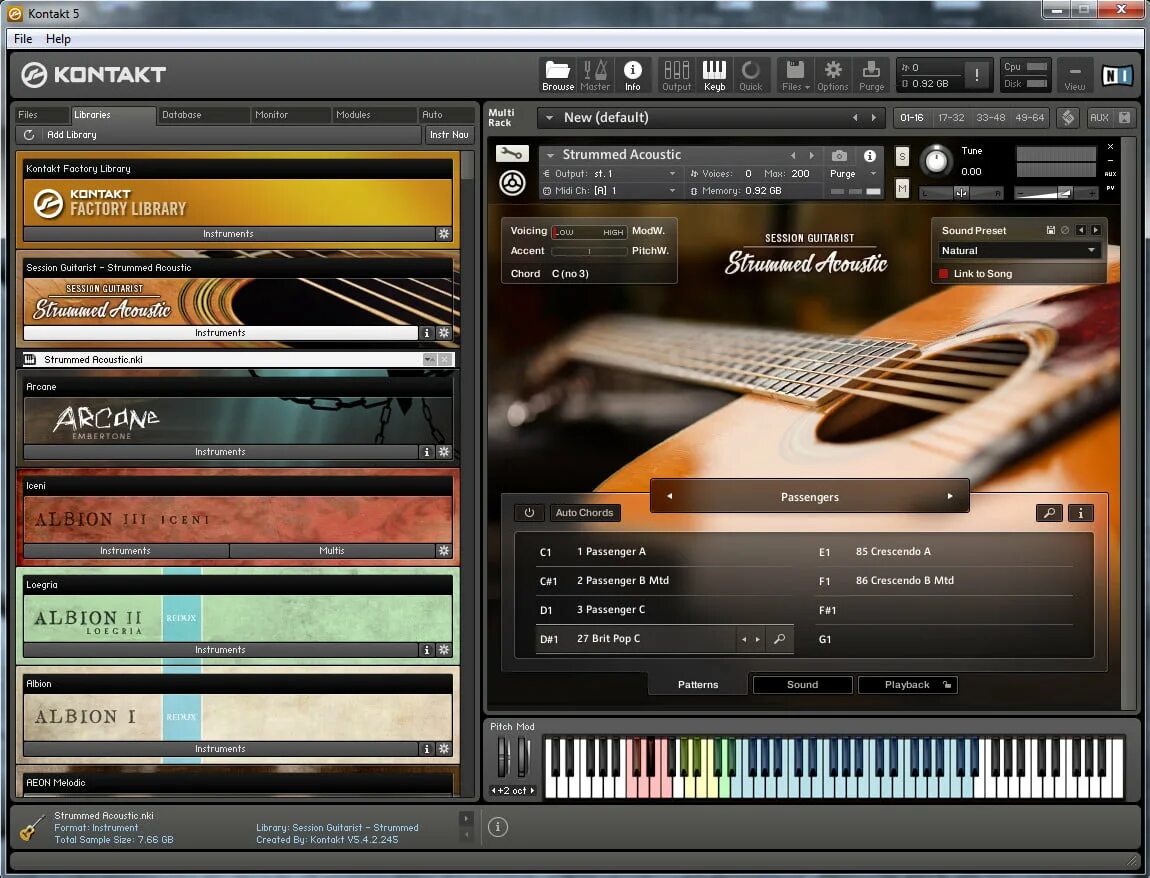The height and width of the screenshot is (878, 1150).
Task: Open the File menu
Action: point(23,39)
